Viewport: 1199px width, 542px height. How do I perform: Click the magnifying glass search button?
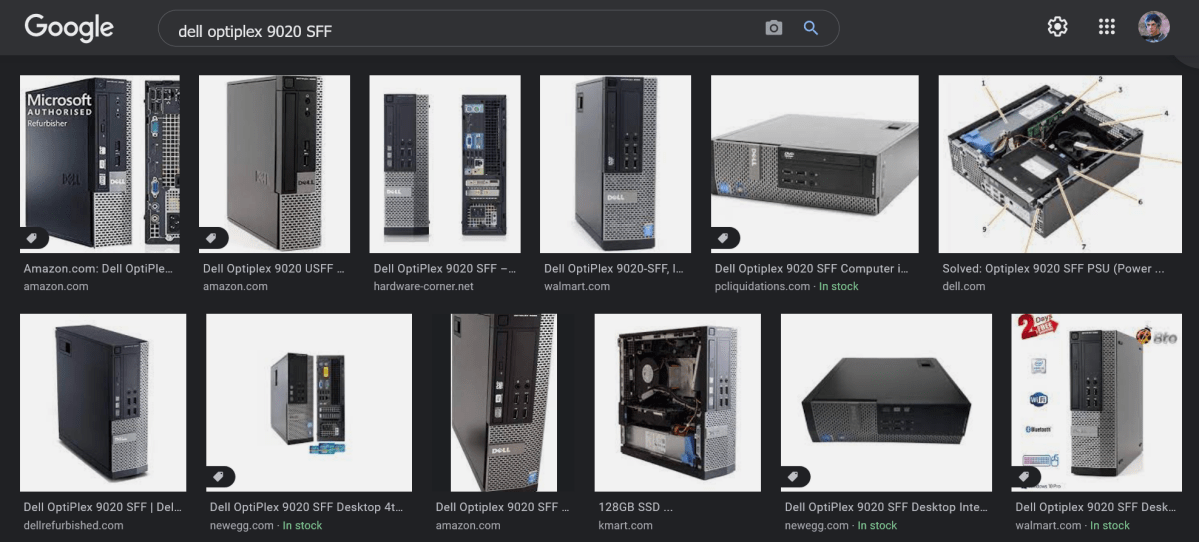pyautogui.click(x=811, y=28)
